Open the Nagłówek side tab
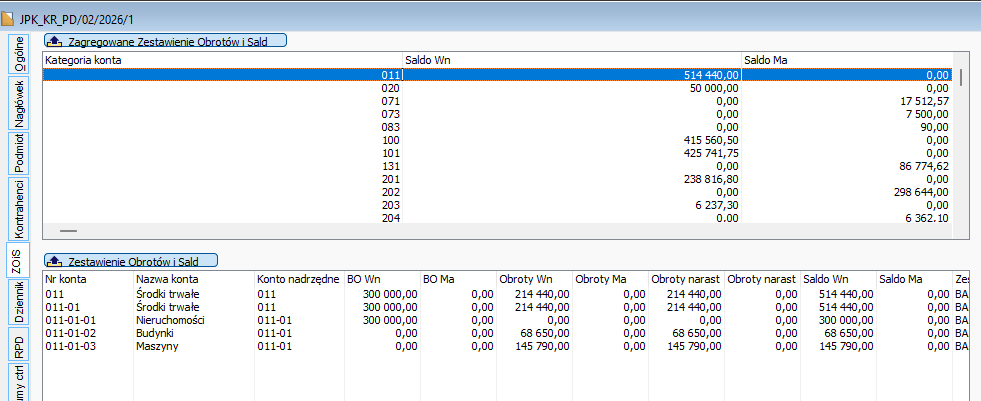981x401 pixels. (19, 102)
